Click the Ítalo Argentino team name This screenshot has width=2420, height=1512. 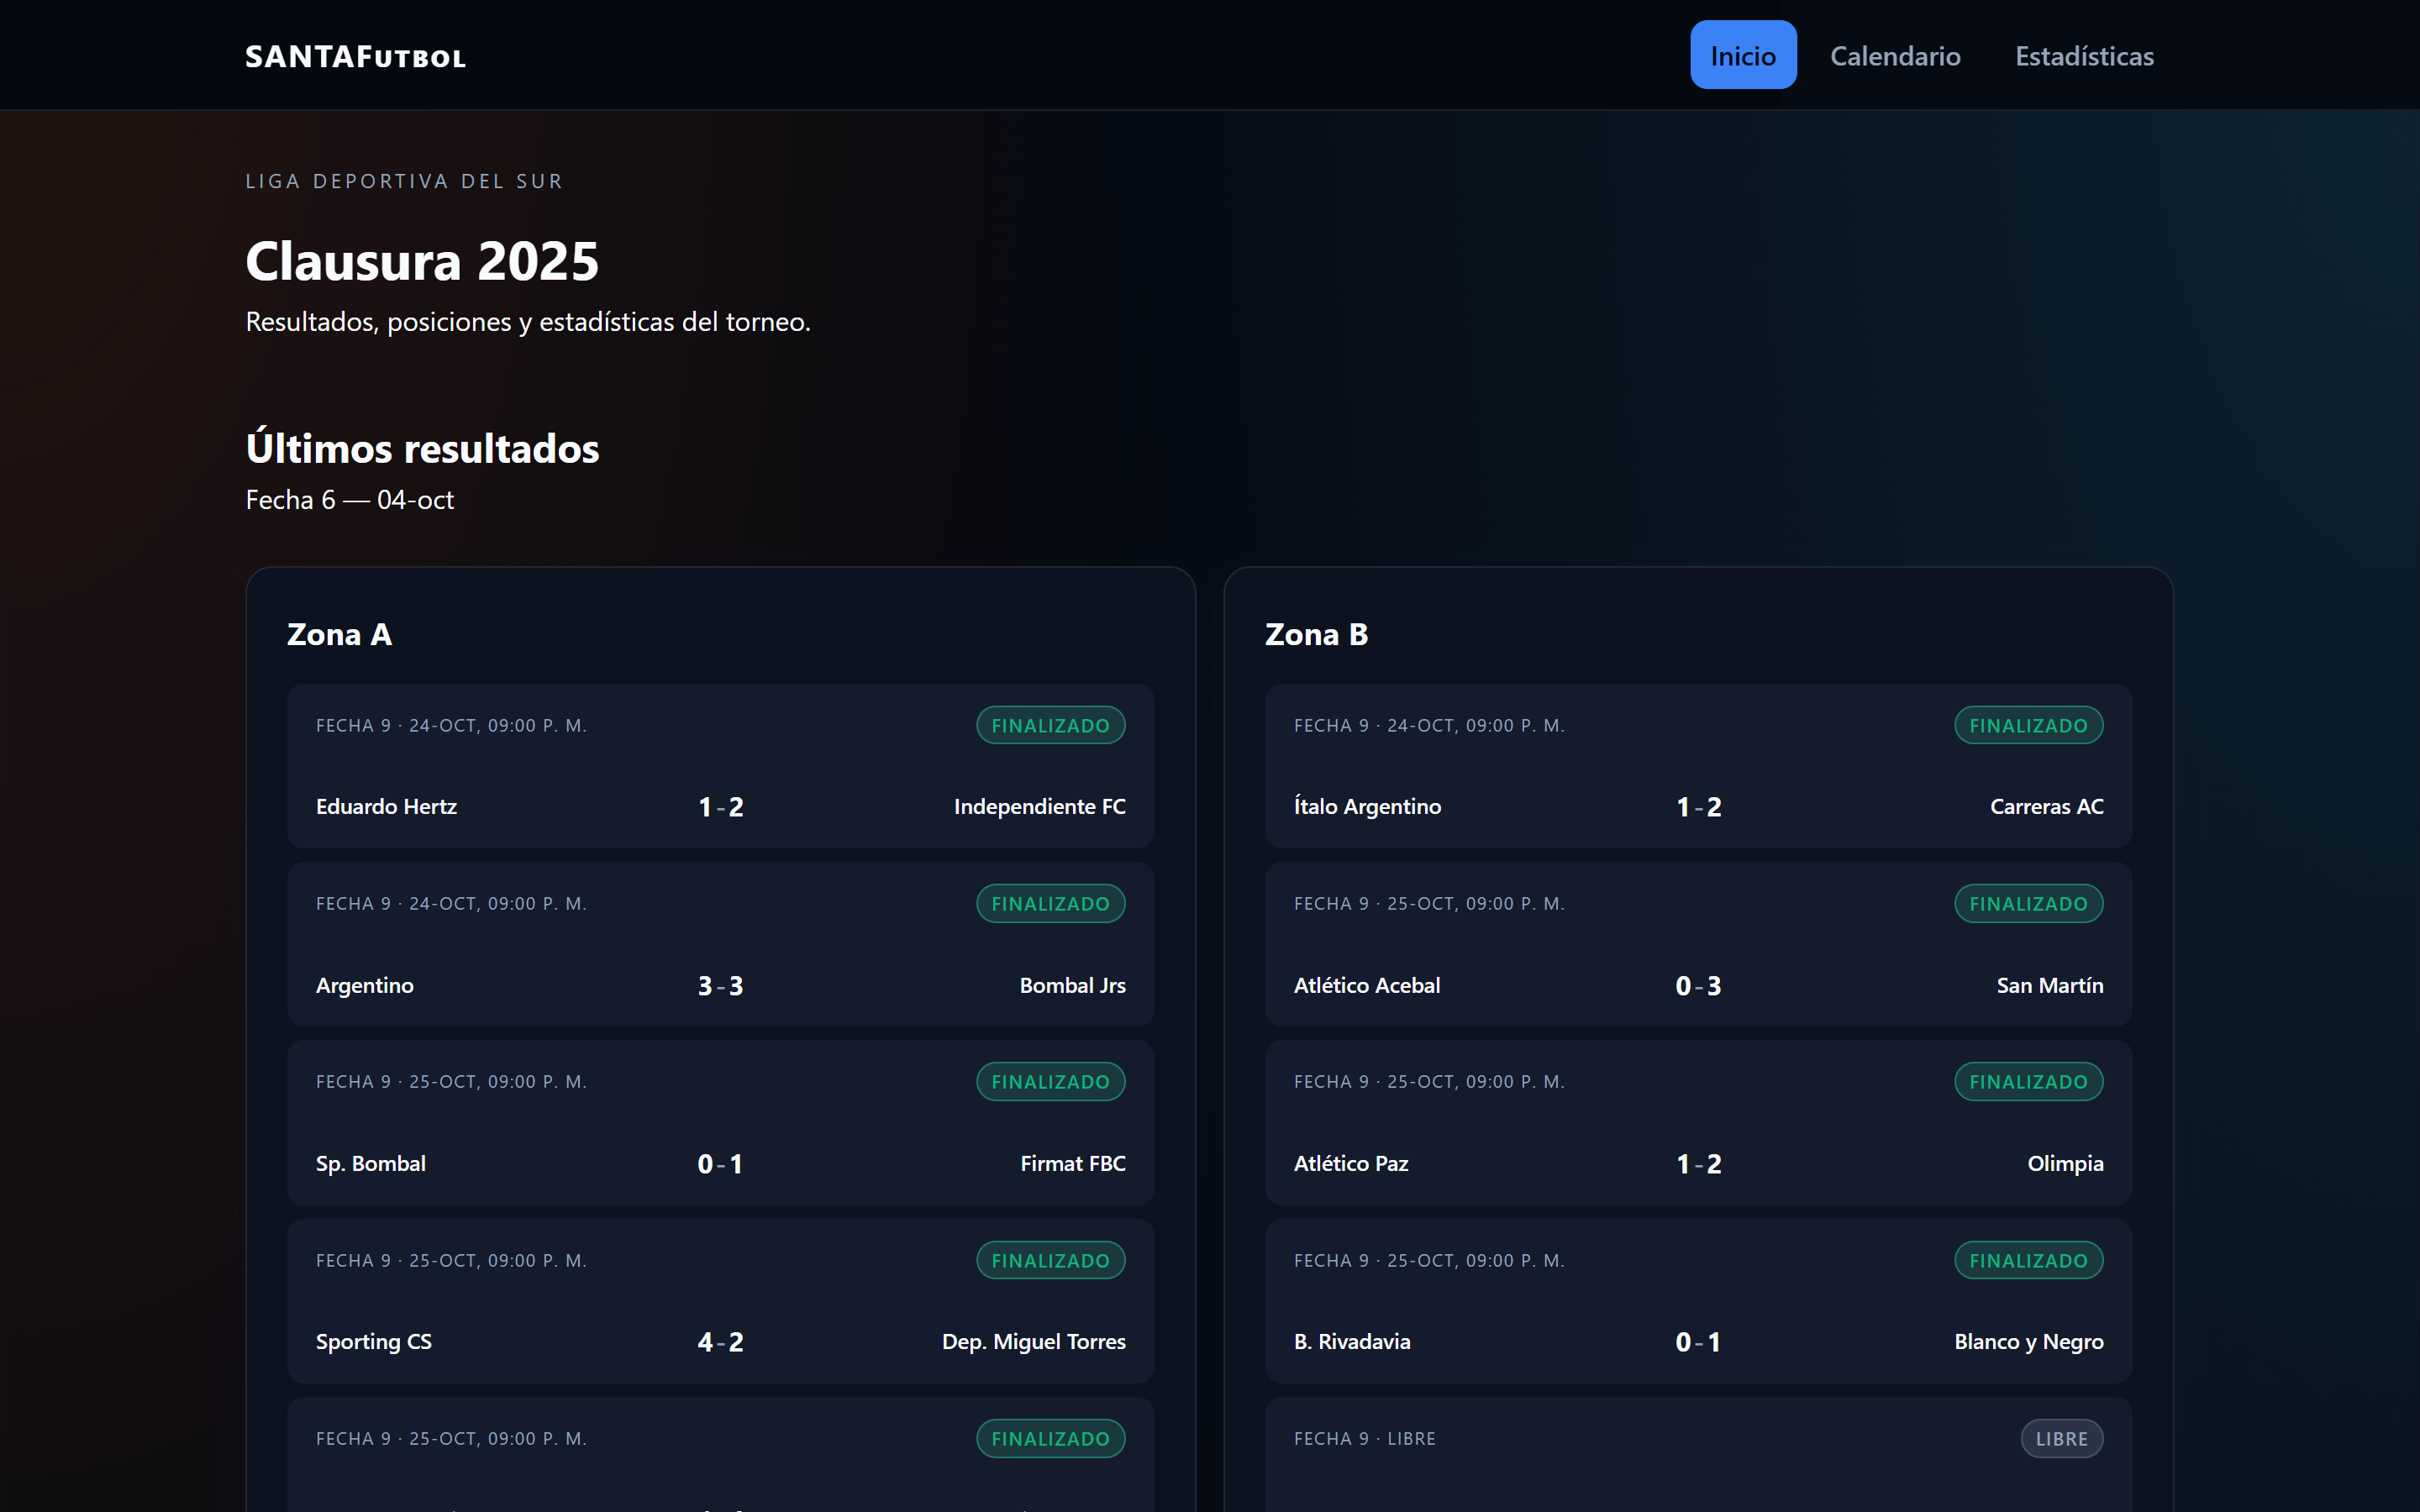pyautogui.click(x=1367, y=807)
